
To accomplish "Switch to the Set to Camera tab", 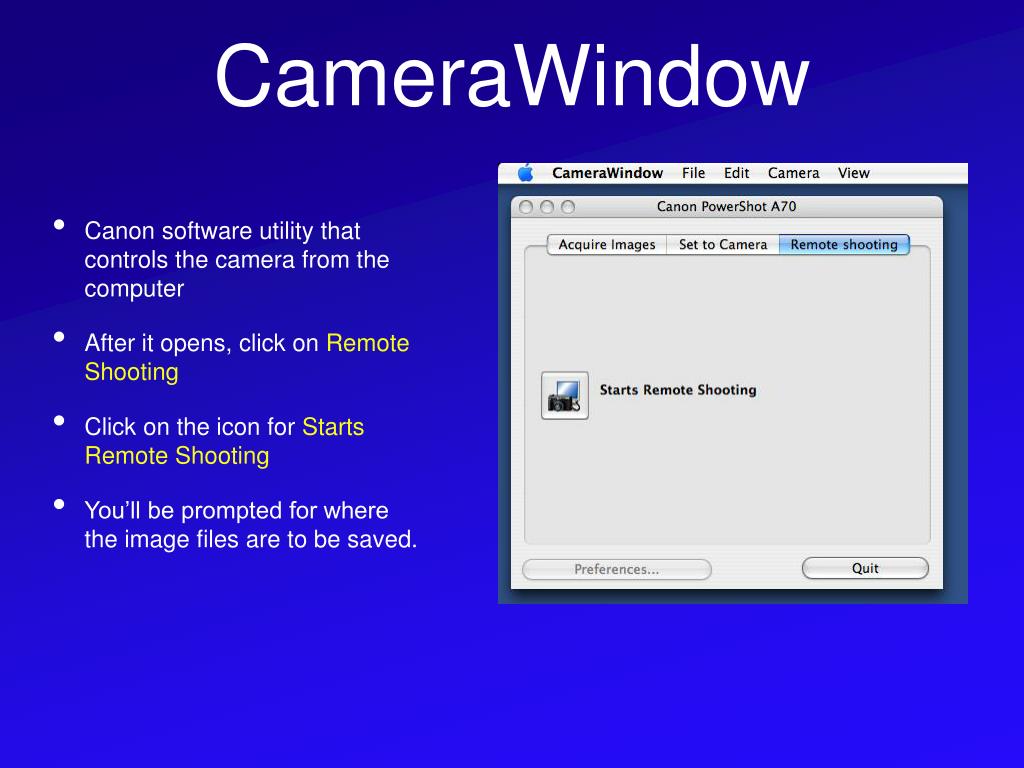I will point(723,244).
